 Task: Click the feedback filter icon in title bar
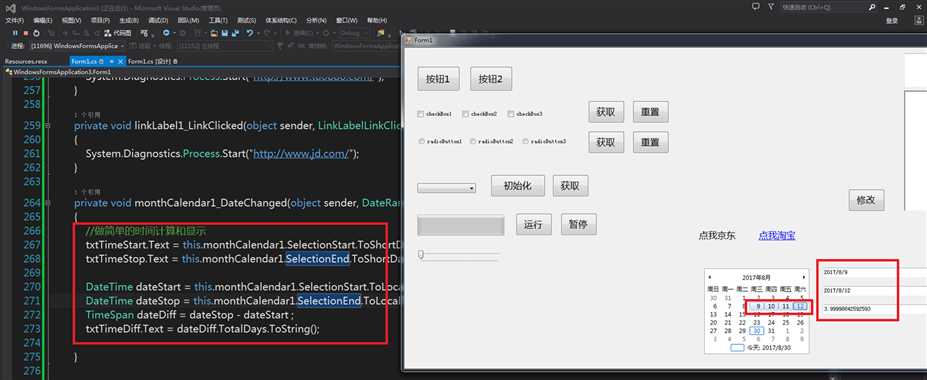[770, 7]
